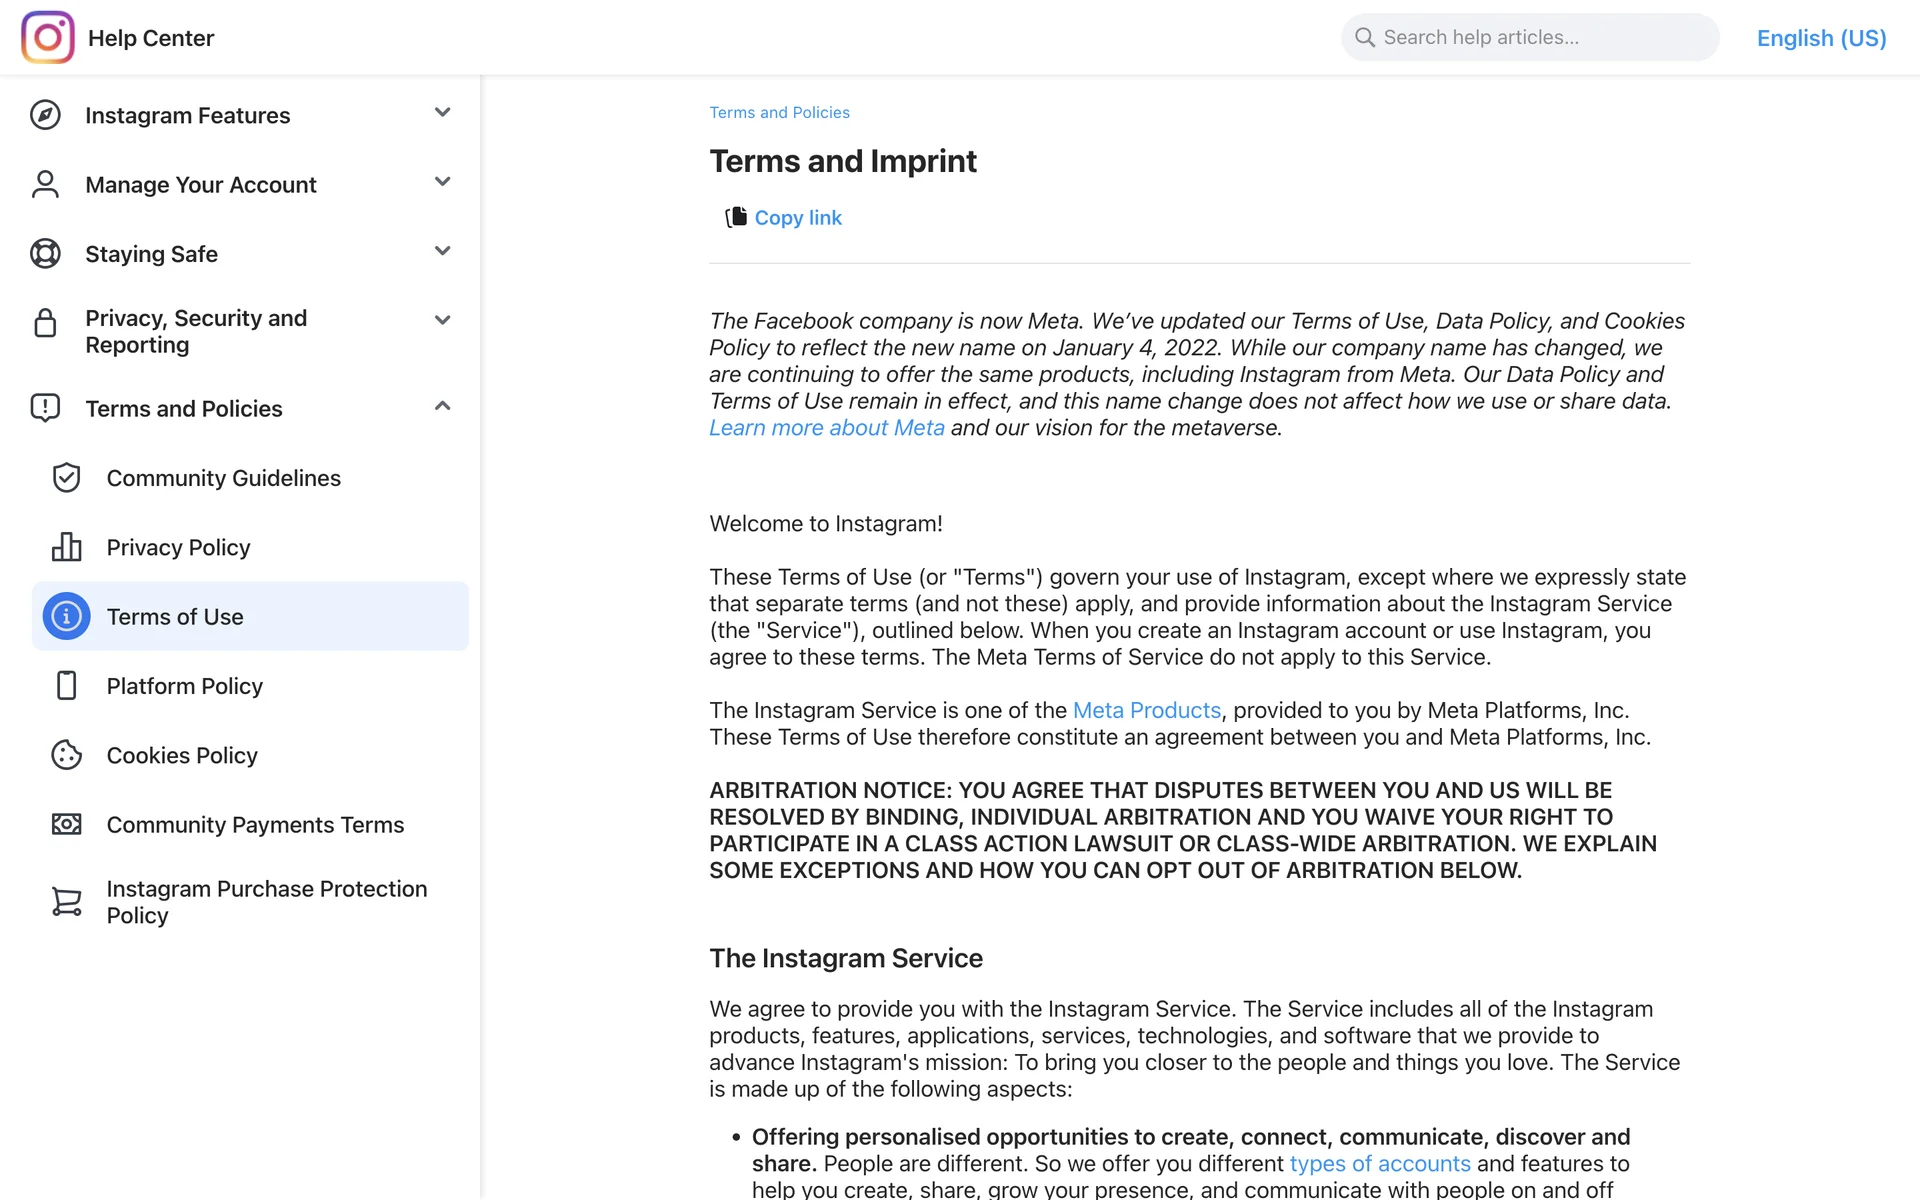Follow the Meta Products link
Viewport: 1920px width, 1200px height.
tap(1146, 710)
